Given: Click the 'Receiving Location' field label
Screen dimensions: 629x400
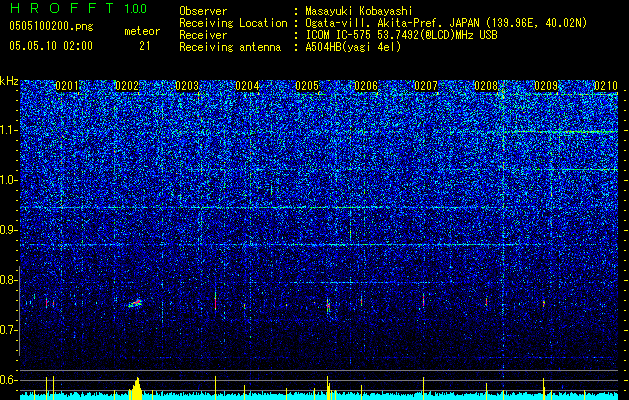Looking at the screenshot, I should pyautogui.click(x=233, y=24).
